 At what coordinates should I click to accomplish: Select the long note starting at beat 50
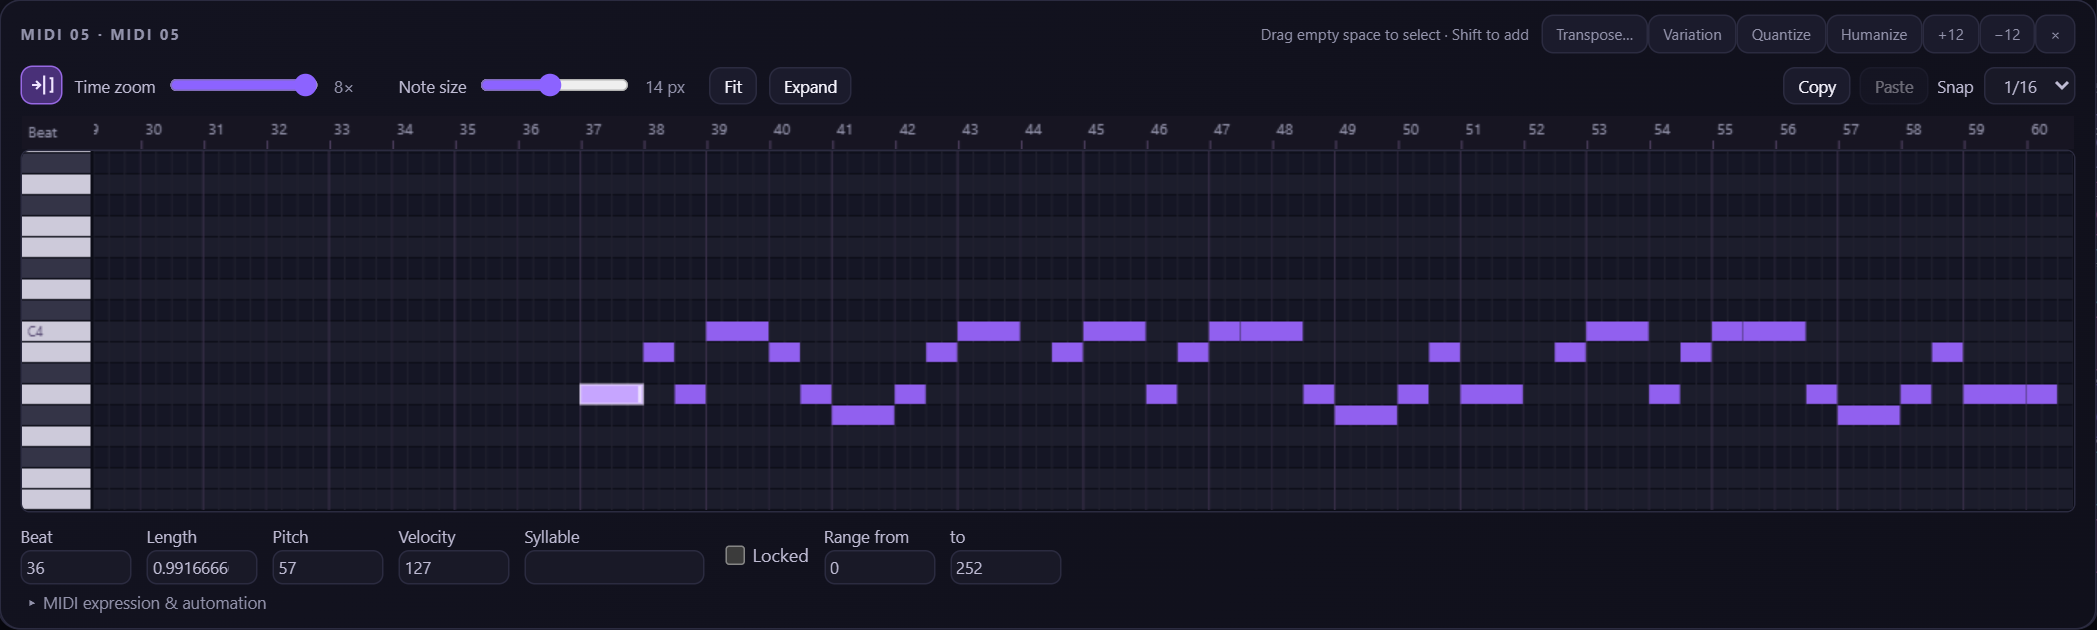[x=1492, y=394]
